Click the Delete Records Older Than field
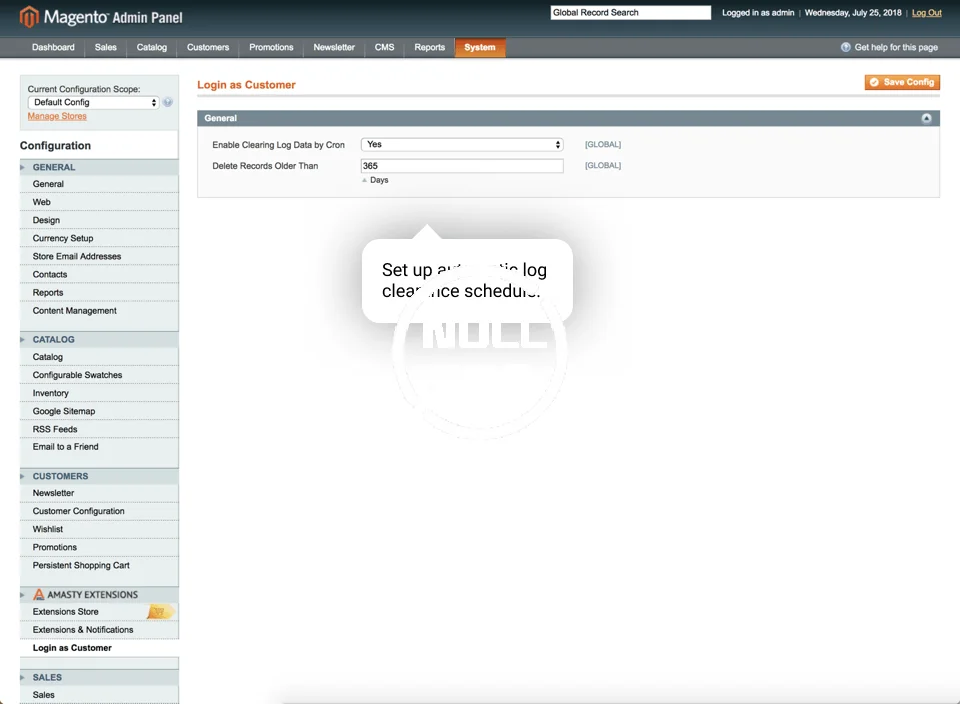Image resolution: width=960 pixels, height=704 pixels. [x=461, y=166]
